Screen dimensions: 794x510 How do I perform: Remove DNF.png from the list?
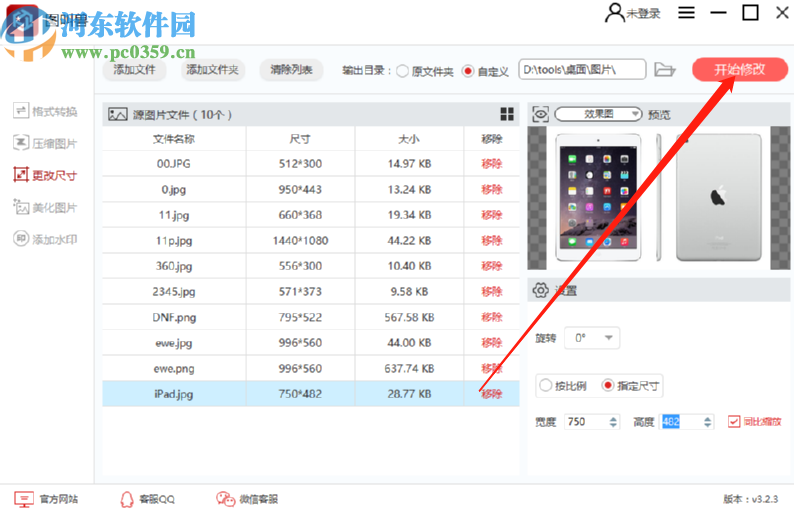tap(492, 317)
